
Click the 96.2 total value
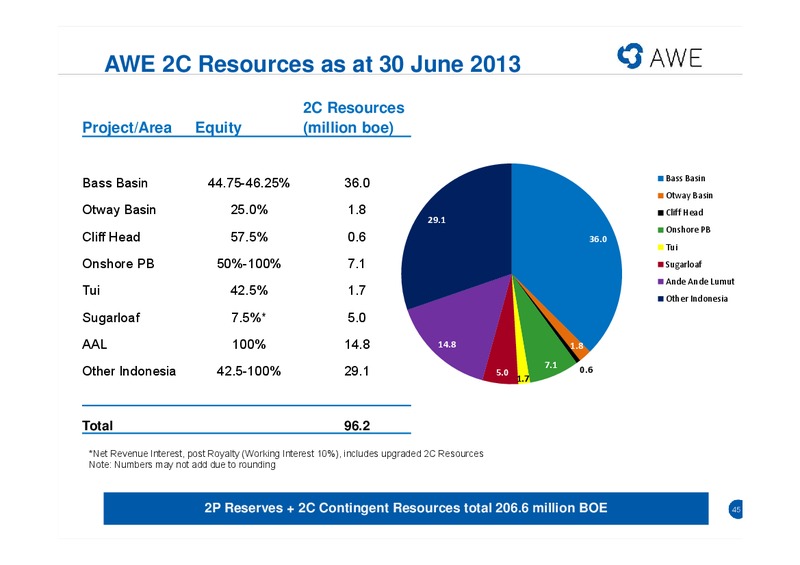coord(357,426)
